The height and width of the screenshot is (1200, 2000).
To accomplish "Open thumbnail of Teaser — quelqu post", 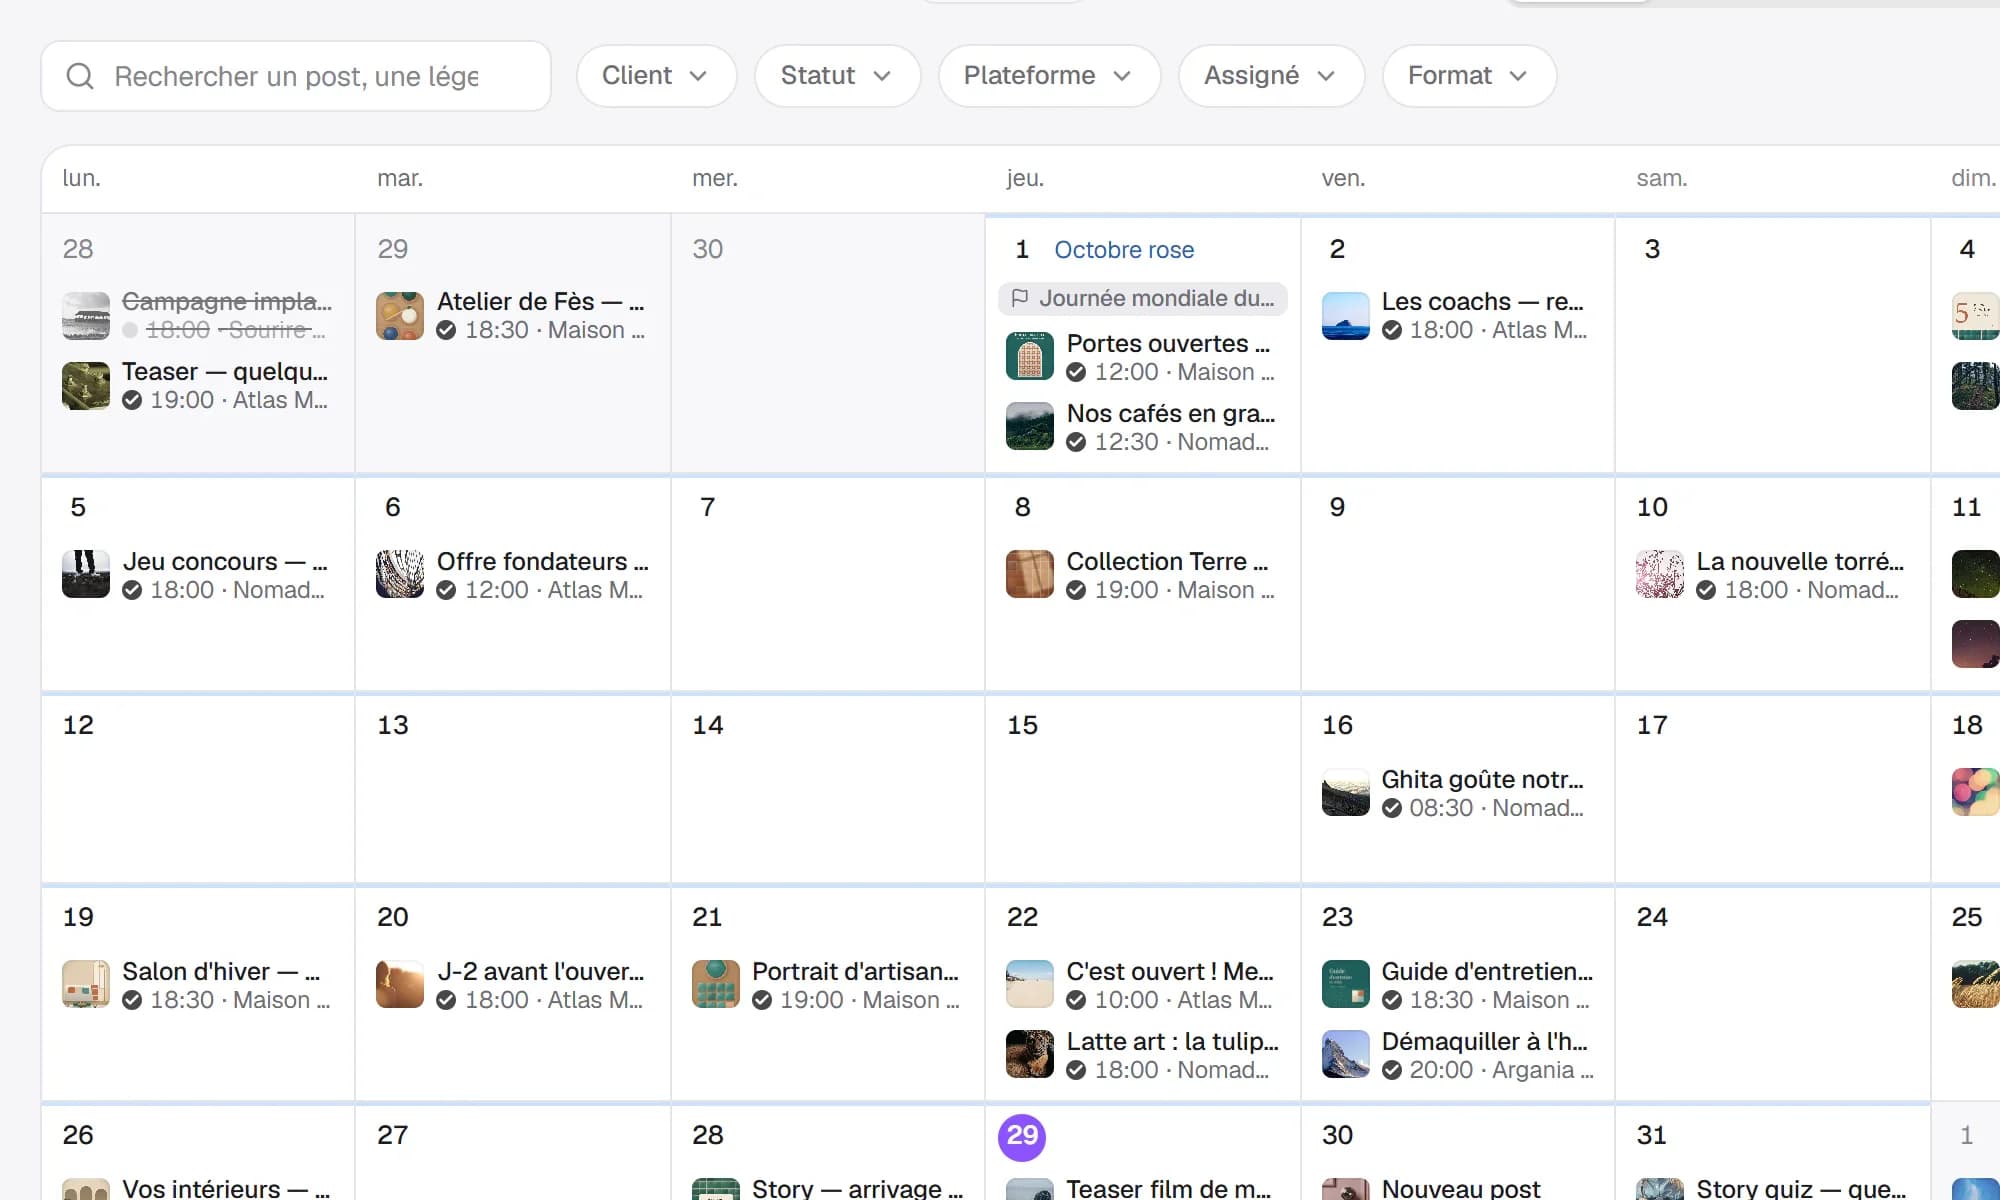I will pyautogui.click(x=86, y=386).
